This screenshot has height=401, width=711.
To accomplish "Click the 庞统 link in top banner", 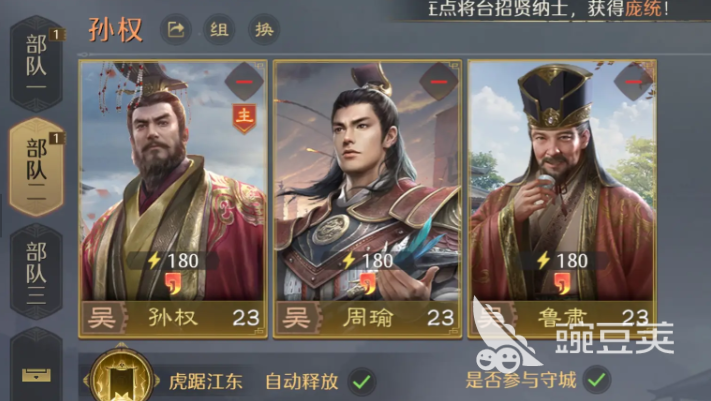I will coord(643,8).
